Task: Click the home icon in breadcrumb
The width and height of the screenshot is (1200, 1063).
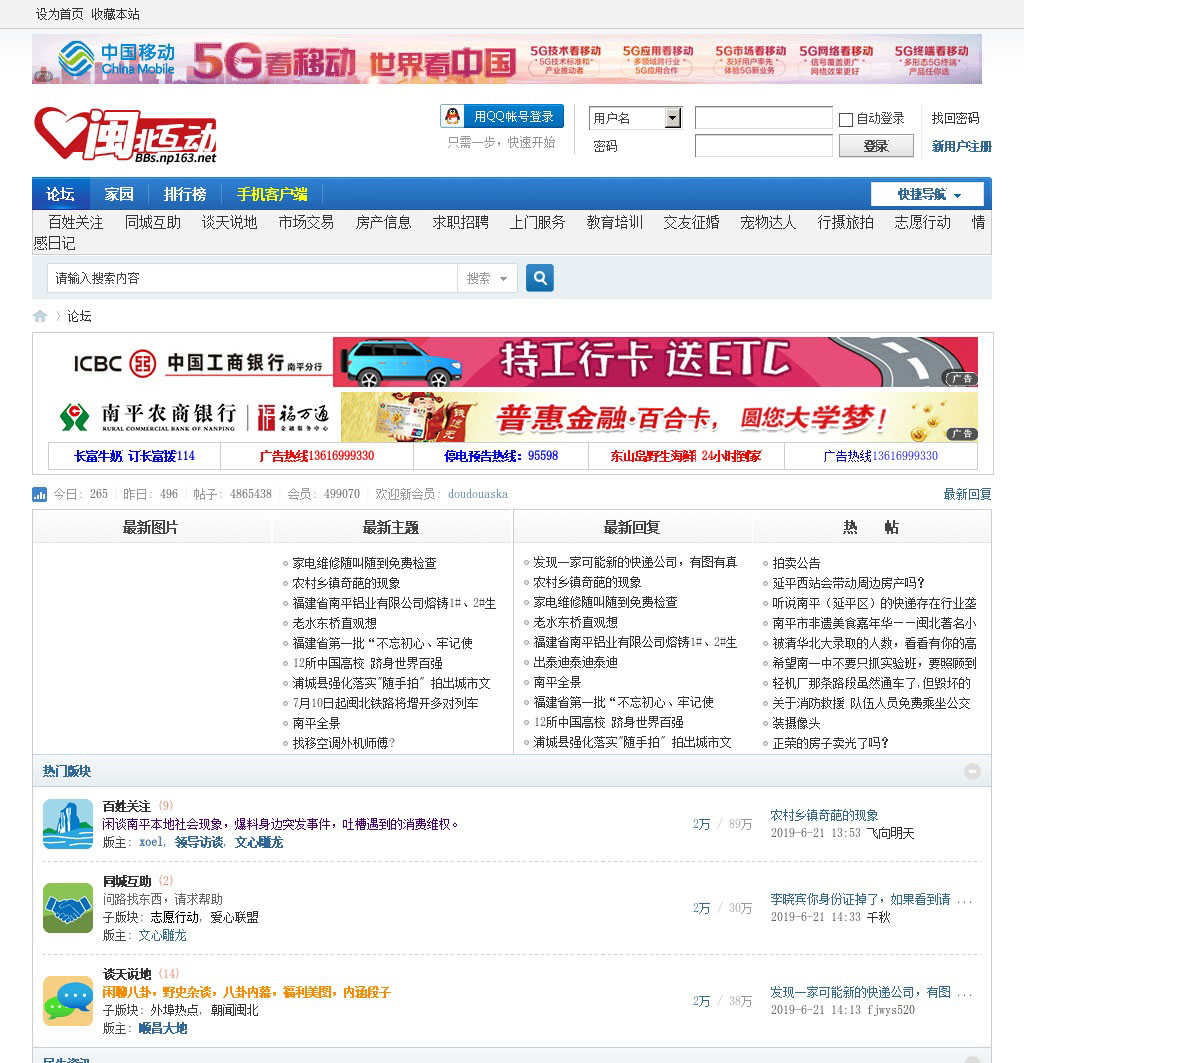Action: point(40,316)
